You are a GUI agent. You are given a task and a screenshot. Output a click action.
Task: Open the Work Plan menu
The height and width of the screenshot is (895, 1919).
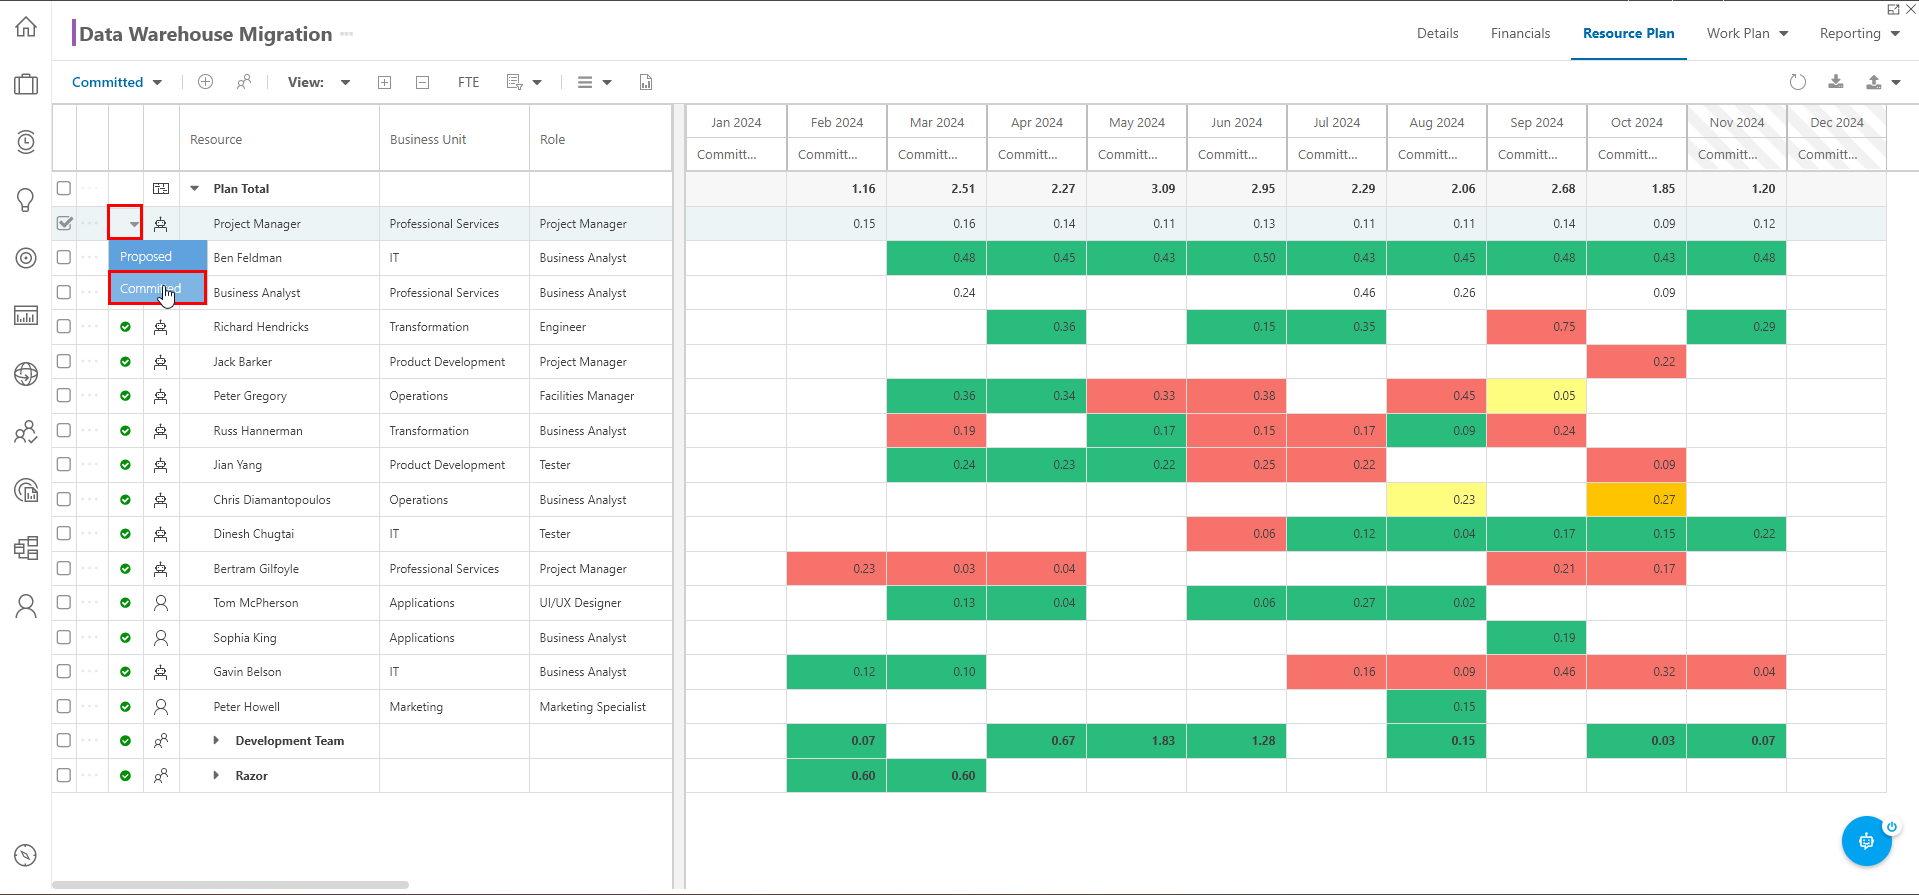(1748, 33)
